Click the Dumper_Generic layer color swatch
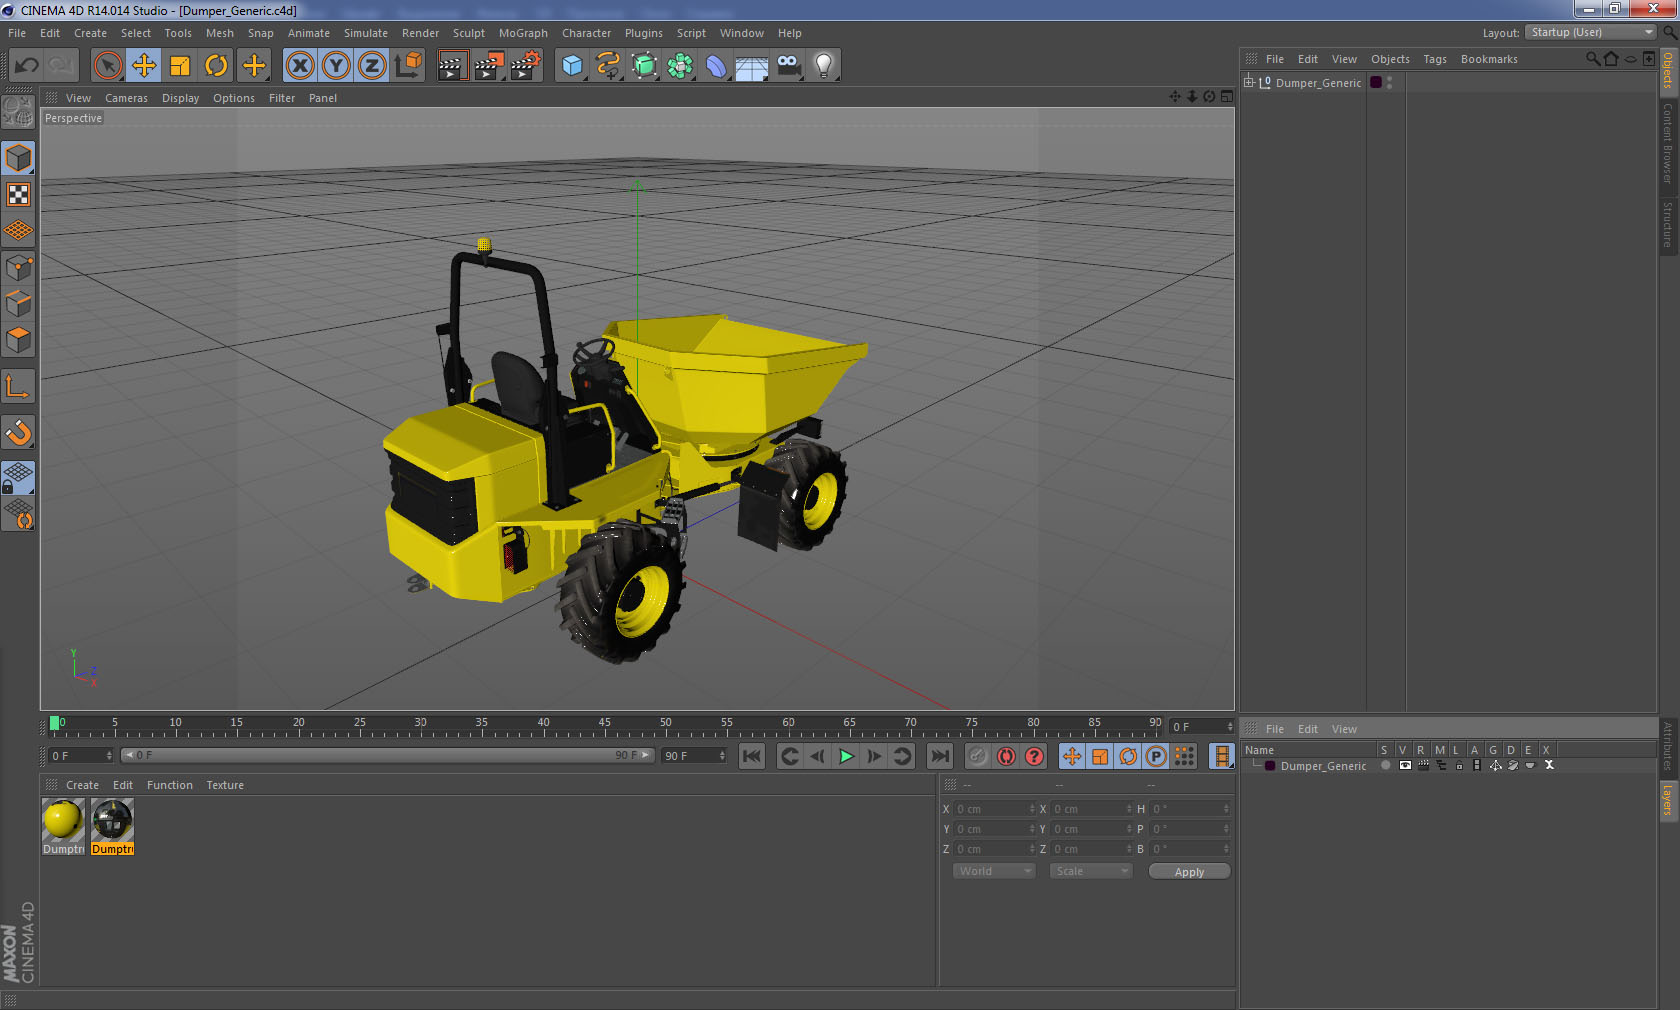Viewport: 1680px width, 1010px height. click(x=1270, y=766)
